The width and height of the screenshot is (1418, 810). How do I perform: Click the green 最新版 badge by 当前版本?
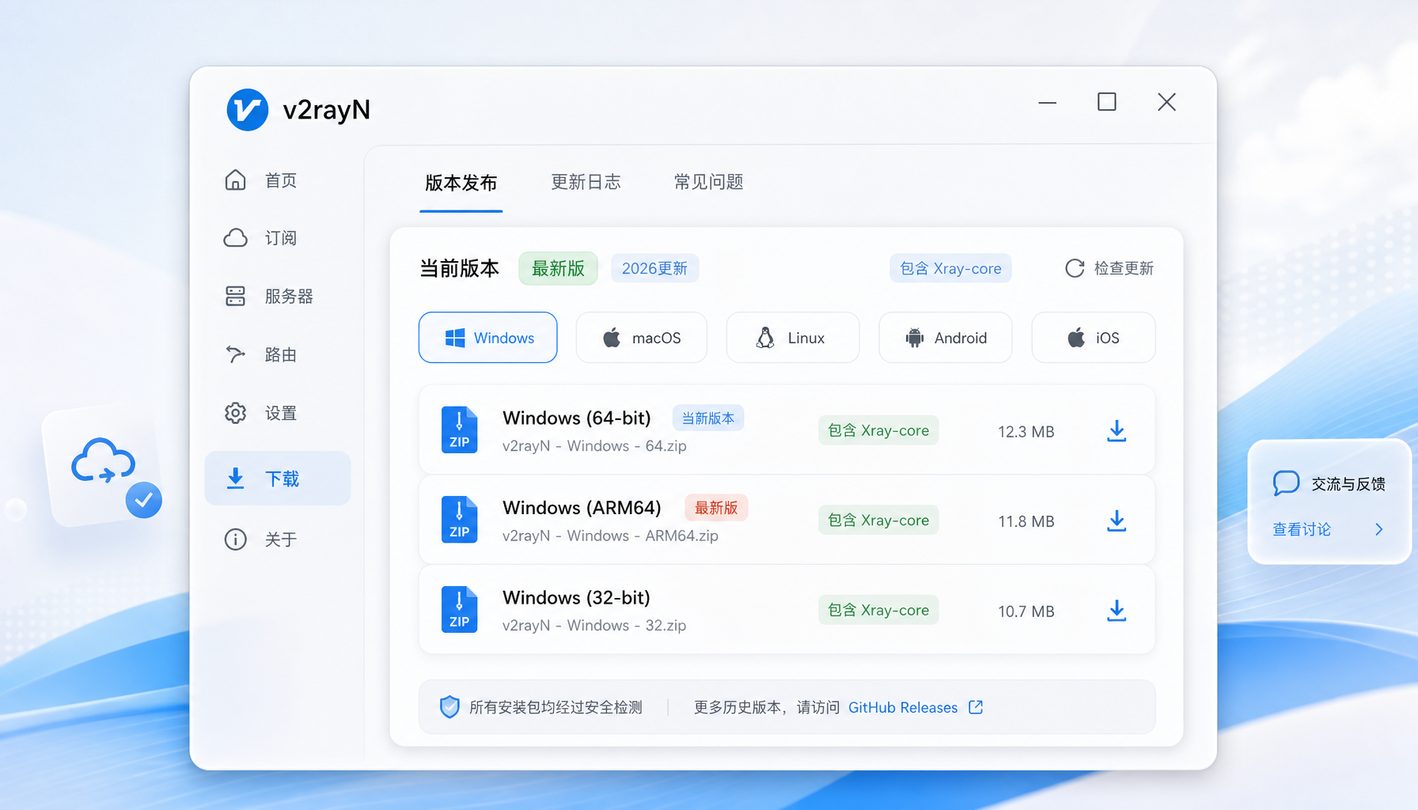(x=558, y=268)
